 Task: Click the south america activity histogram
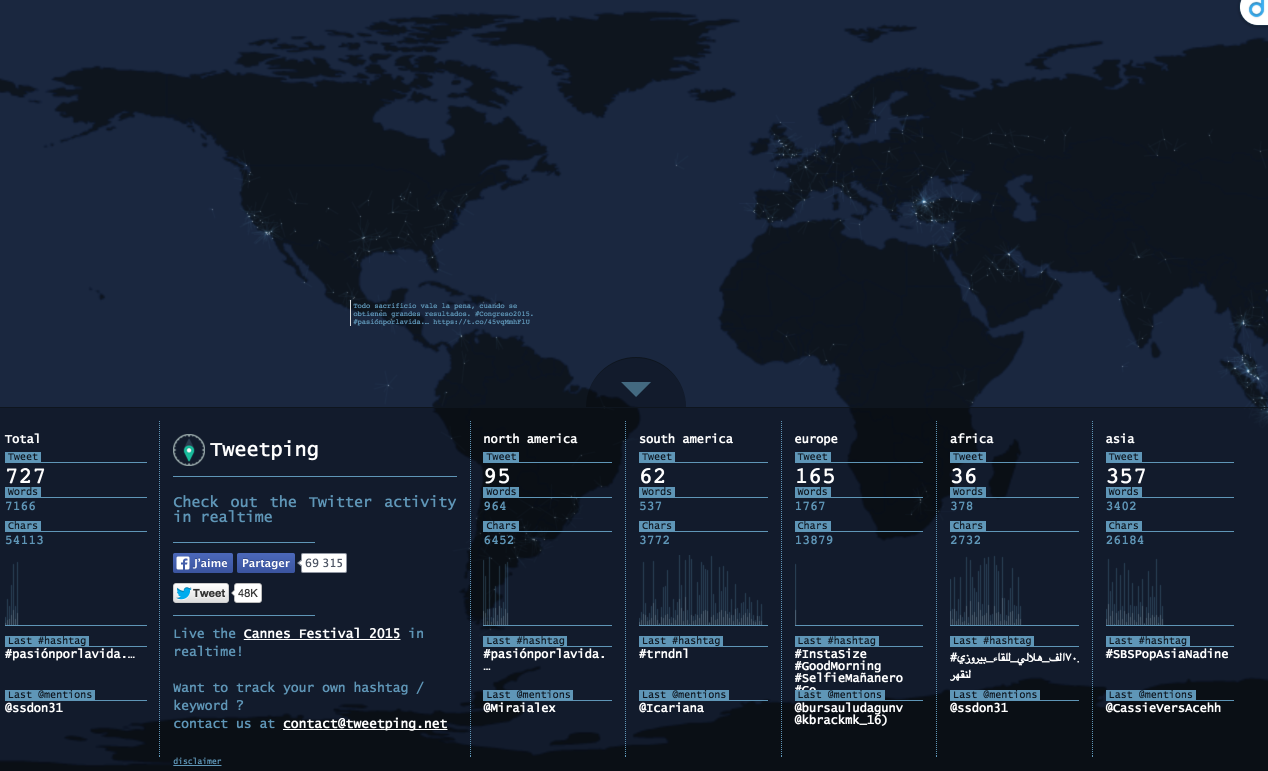[703, 591]
